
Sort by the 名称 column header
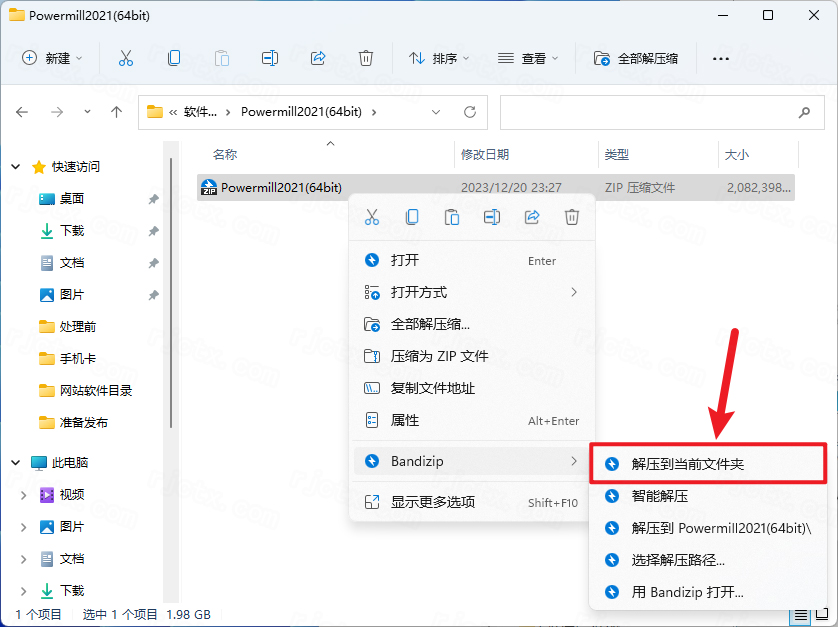click(225, 154)
